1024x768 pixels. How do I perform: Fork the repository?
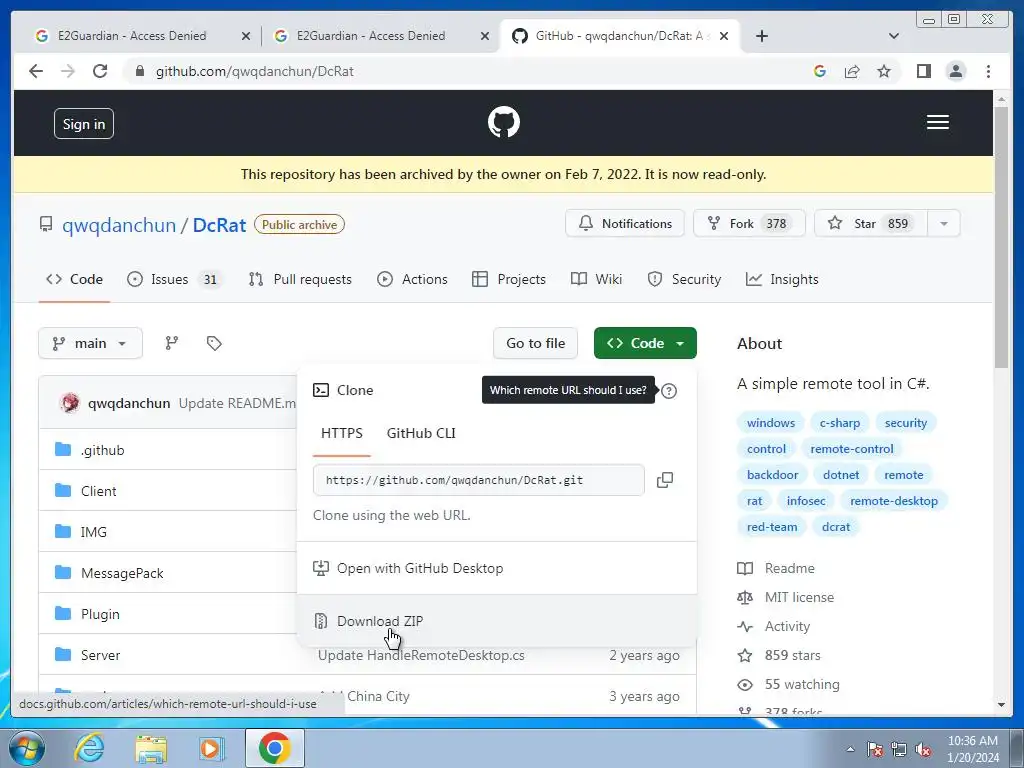[x=749, y=223]
